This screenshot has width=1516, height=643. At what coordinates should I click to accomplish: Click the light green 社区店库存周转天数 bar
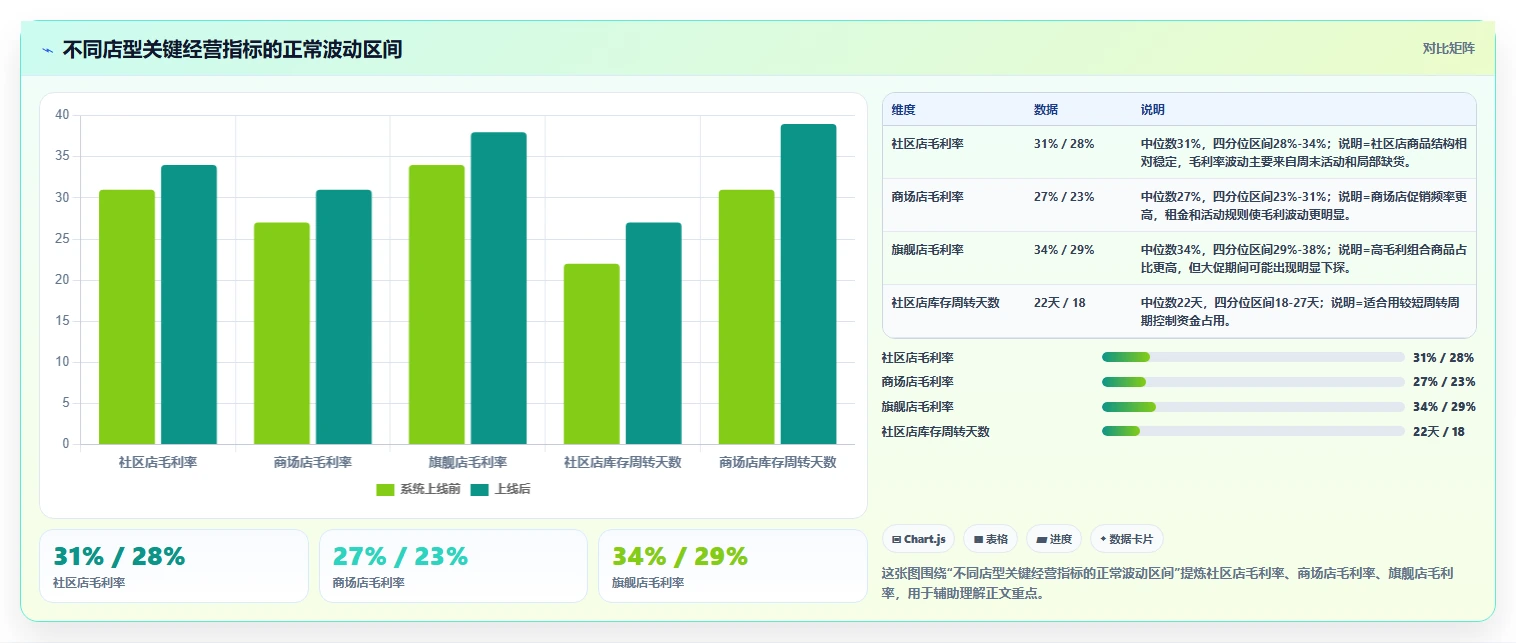click(592, 354)
